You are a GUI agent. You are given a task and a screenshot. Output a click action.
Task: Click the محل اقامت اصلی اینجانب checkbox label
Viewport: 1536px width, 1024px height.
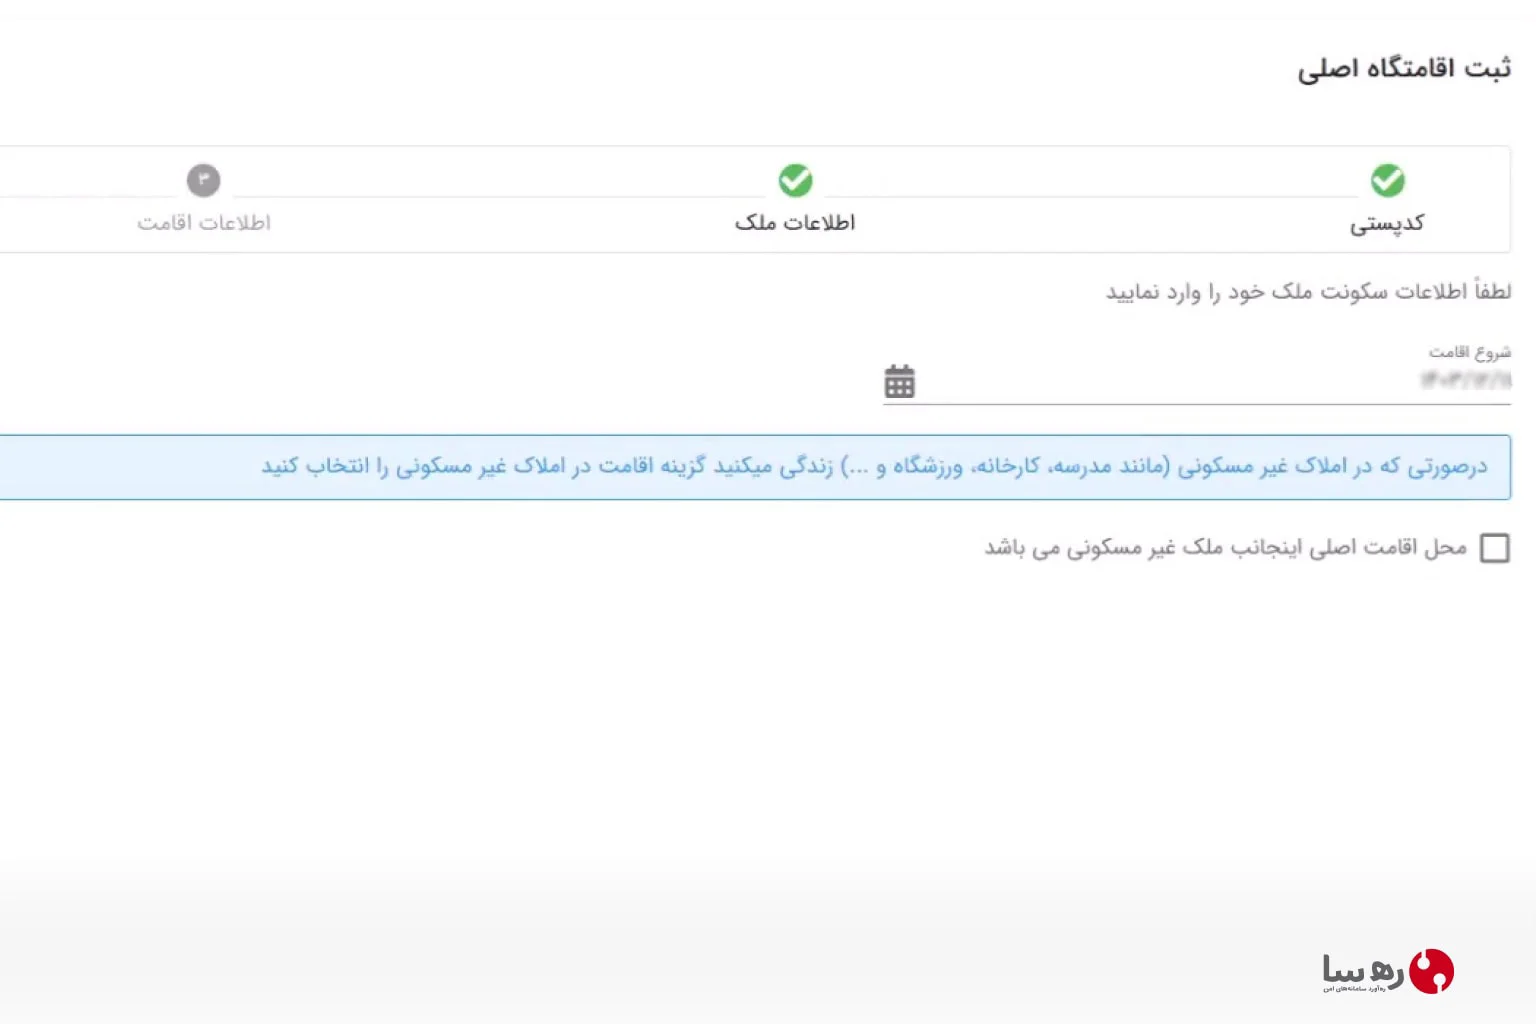[1225, 548]
